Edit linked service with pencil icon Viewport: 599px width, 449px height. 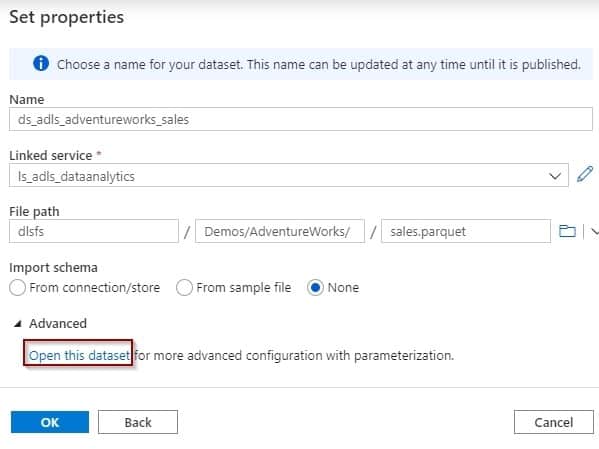click(x=585, y=174)
